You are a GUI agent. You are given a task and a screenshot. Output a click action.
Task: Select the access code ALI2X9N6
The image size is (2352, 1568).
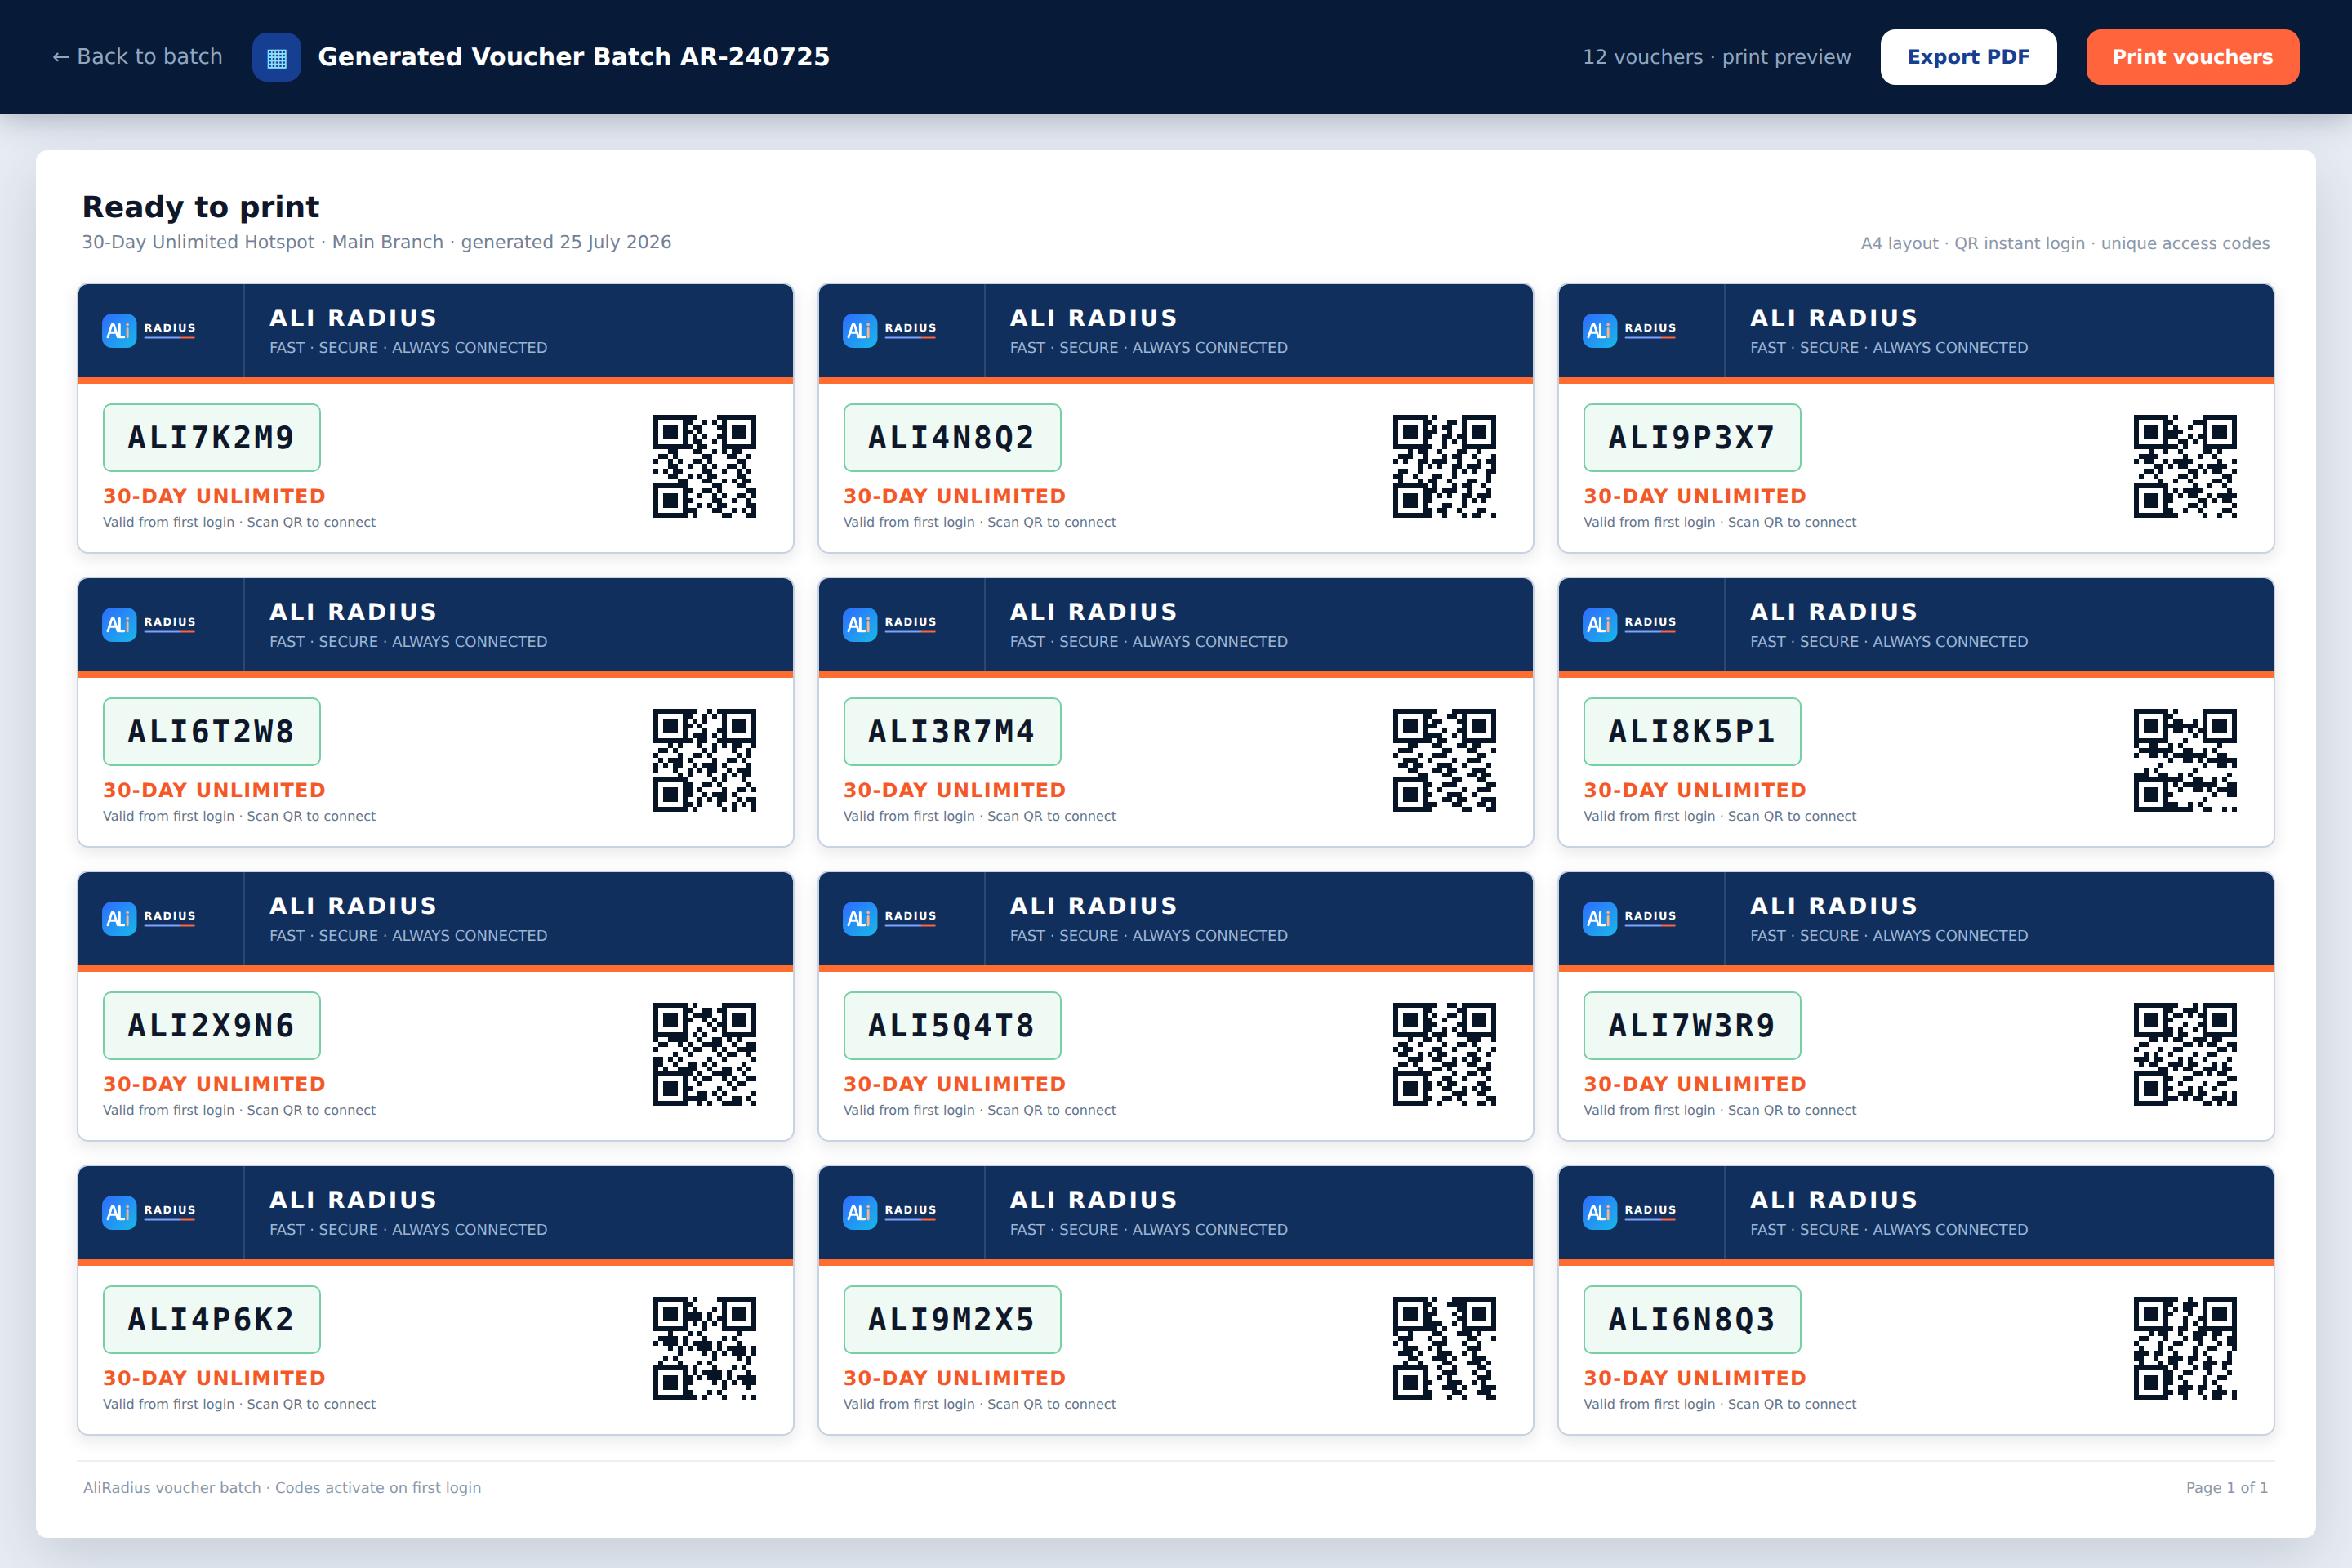[211, 1026]
